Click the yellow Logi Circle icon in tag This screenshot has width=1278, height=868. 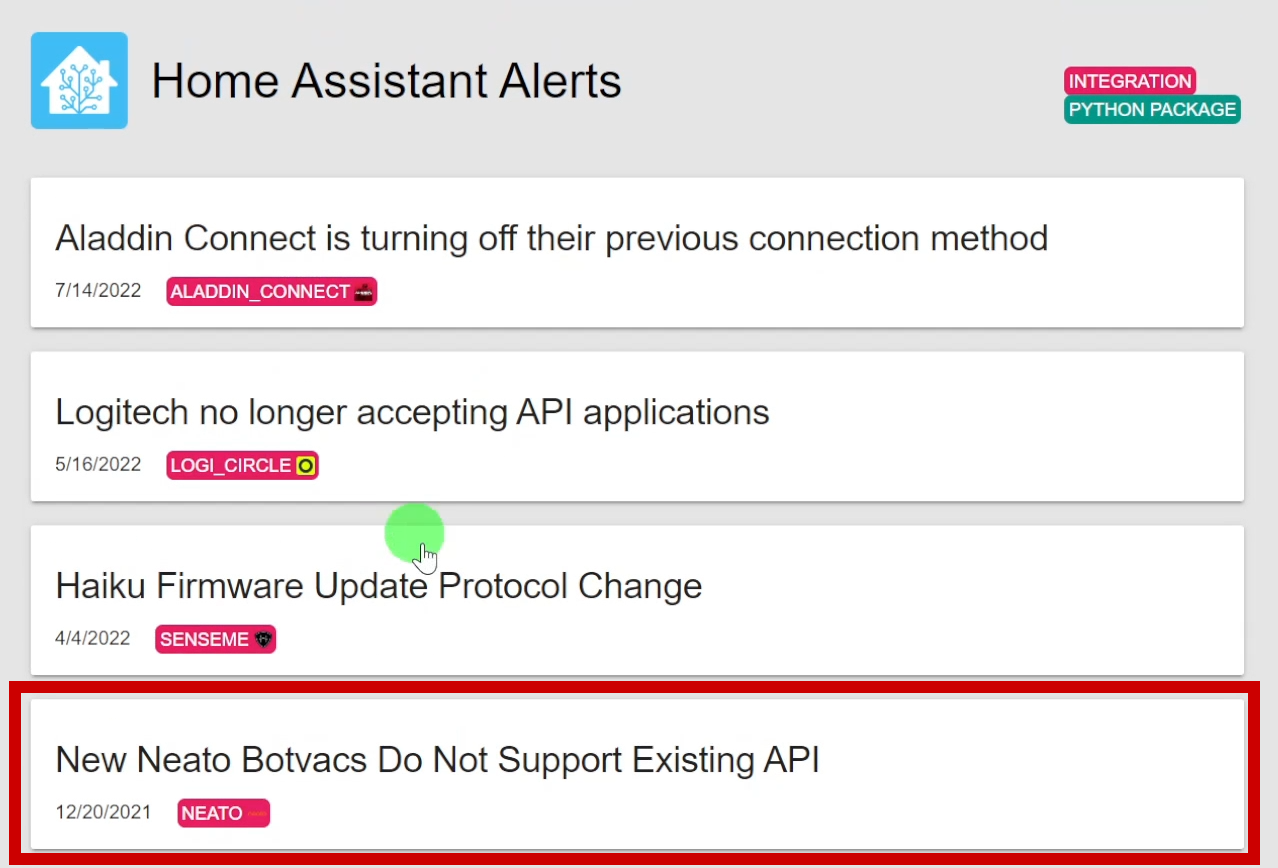(305, 465)
